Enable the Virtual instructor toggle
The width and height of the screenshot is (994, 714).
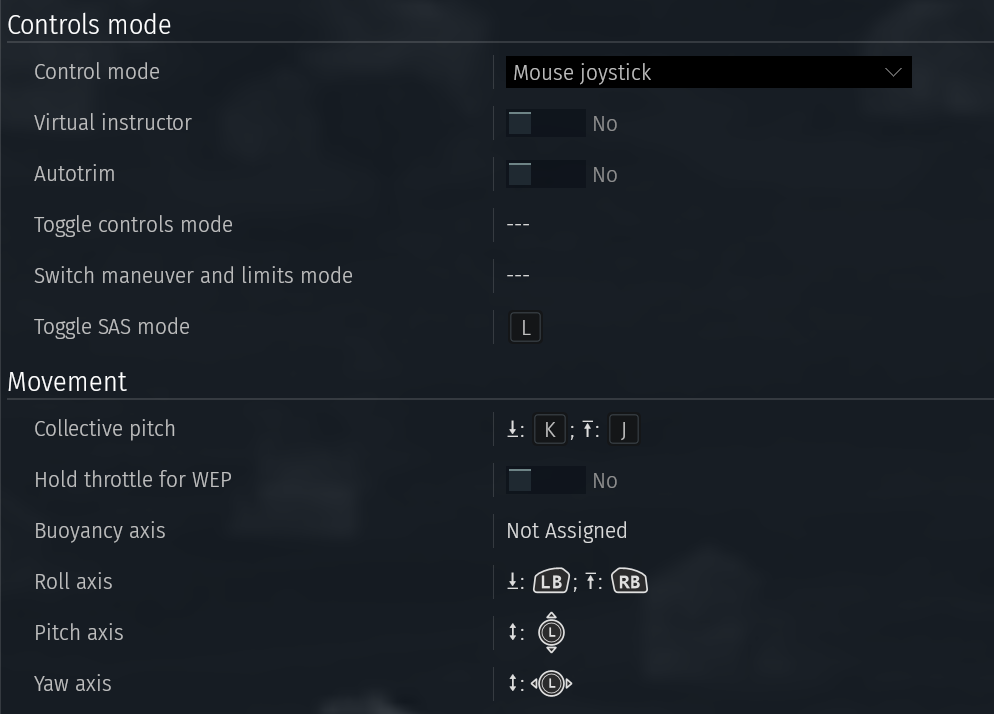pyautogui.click(x=546, y=123)
